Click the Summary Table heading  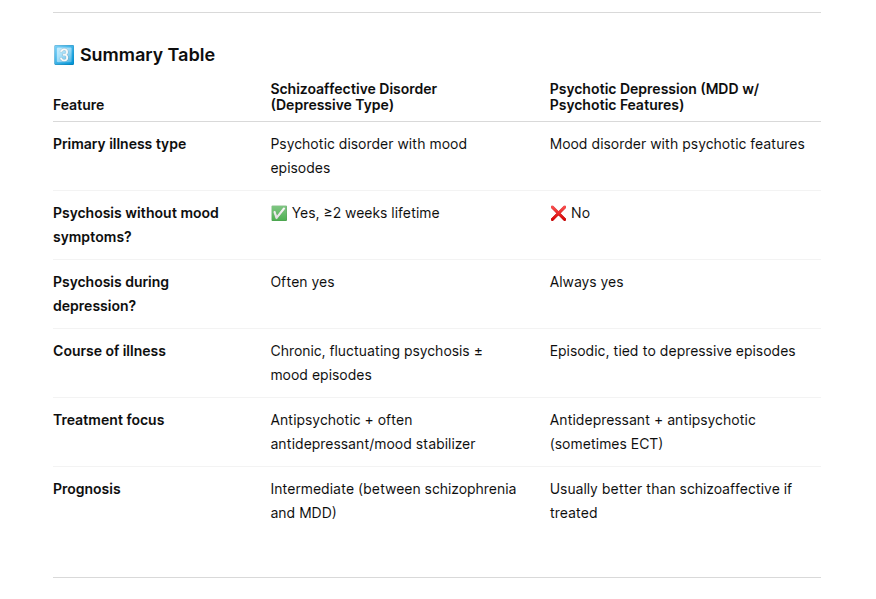coord(147,55)
